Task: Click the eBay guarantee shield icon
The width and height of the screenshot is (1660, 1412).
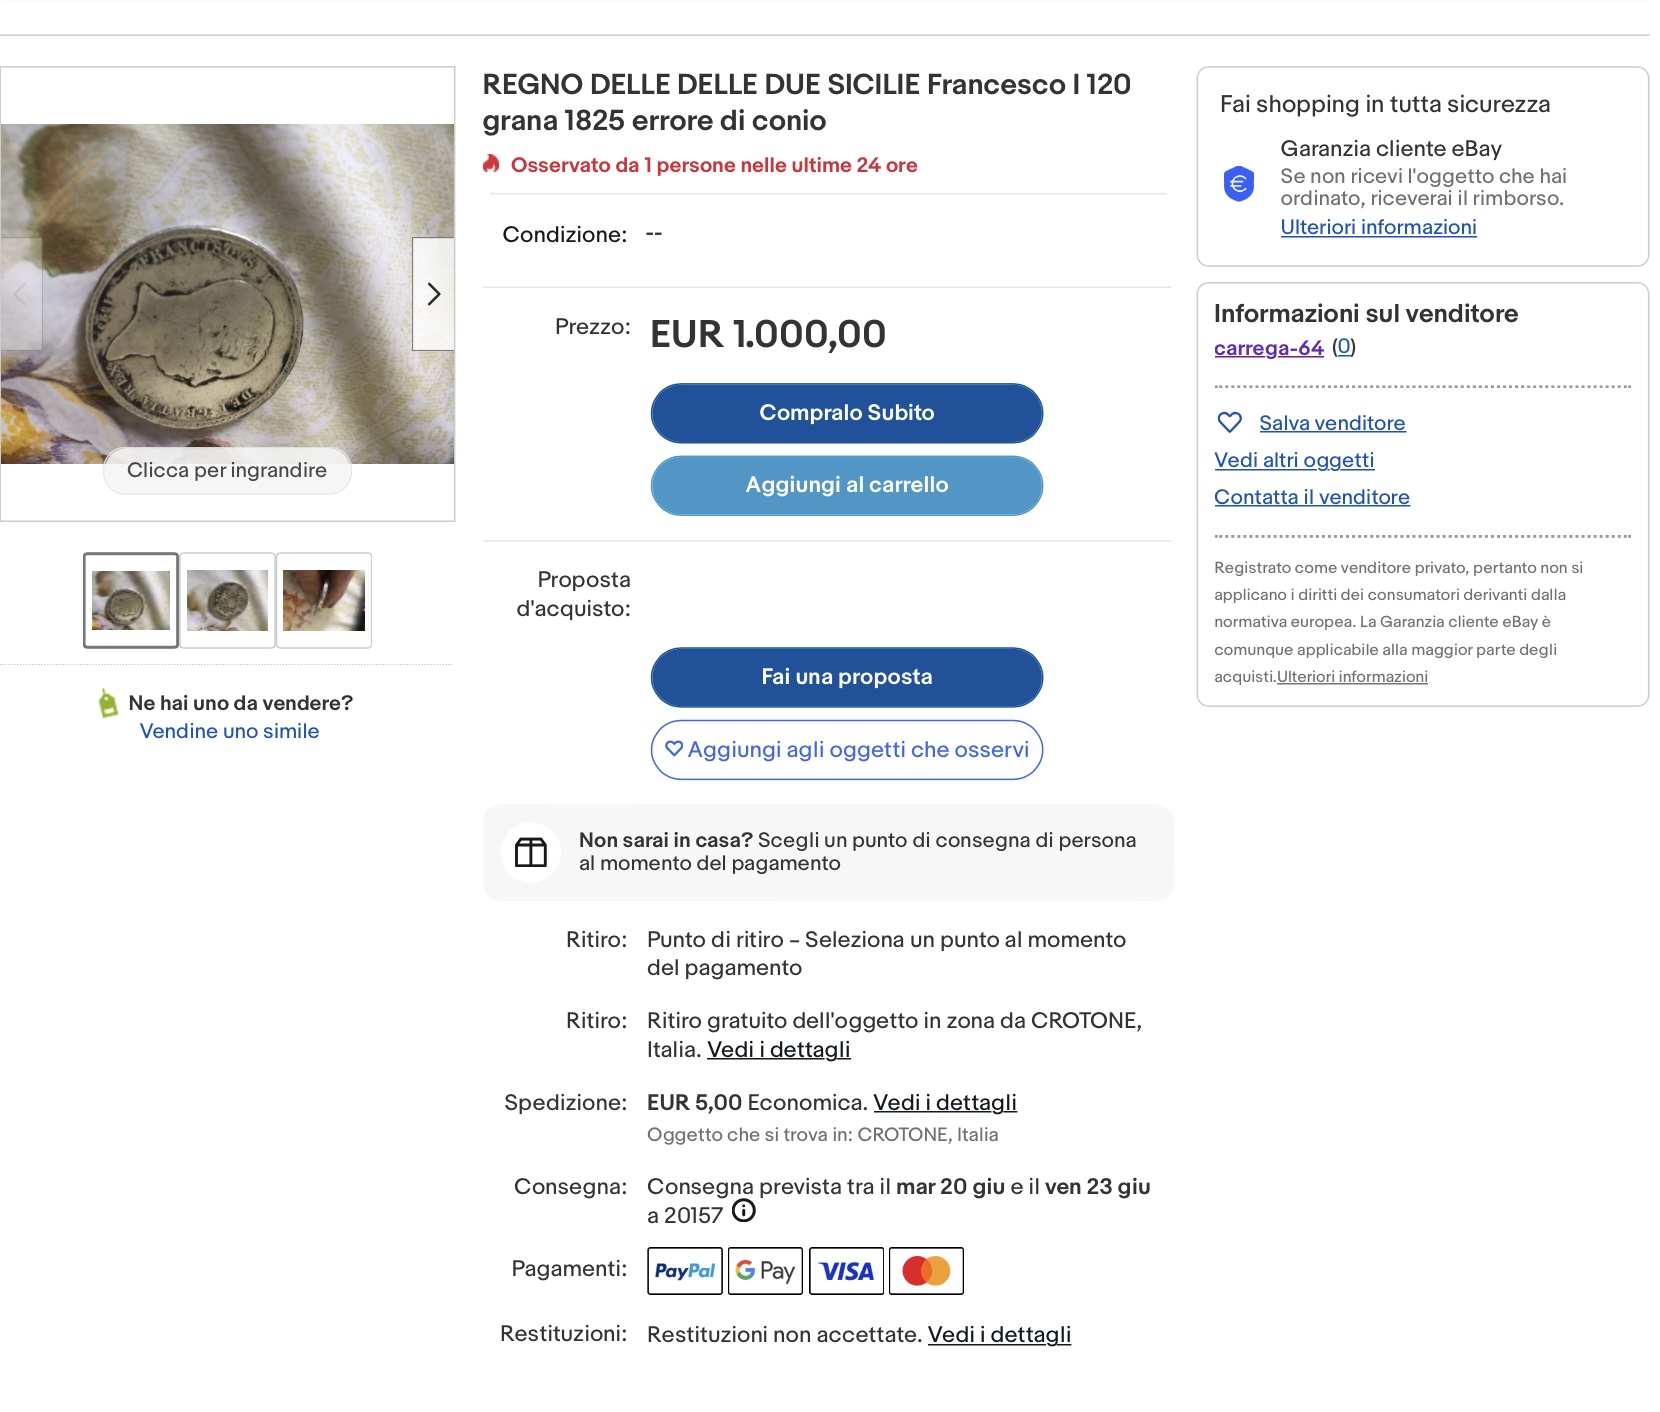Action: click(1239, 184)
